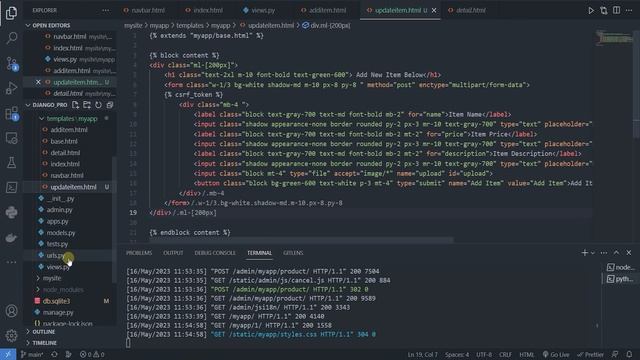Image resolution: width=640 pixels, height=360 pixels.
Task: Click Prettier in the status bar
Action: point(590,354)
